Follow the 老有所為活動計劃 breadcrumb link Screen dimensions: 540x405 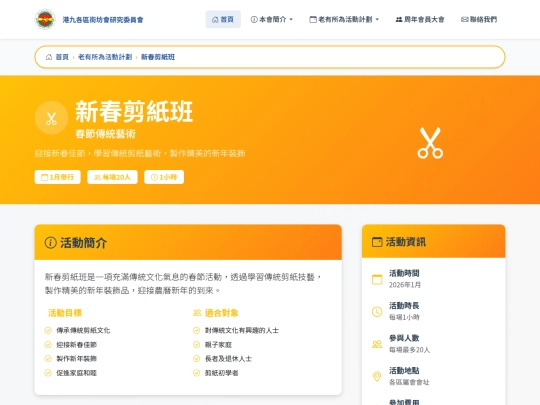pyautogui.click(x=105, y=57)
